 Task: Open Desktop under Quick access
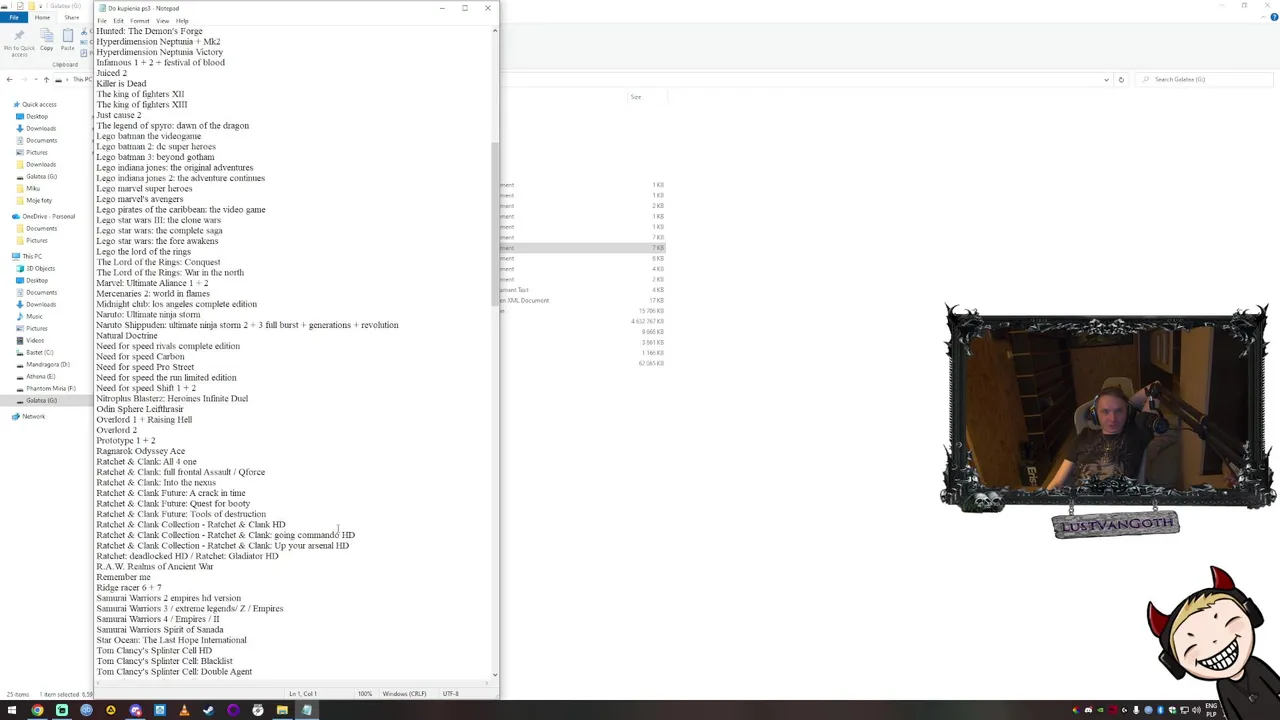click(37, 116)
